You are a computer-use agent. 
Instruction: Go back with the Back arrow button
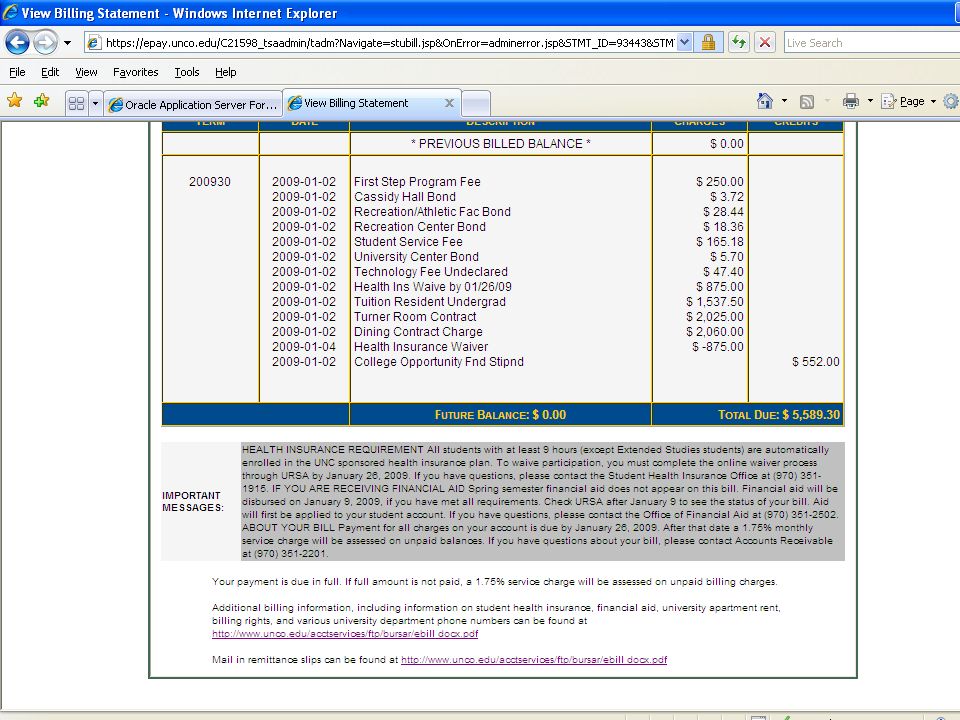click(x=17, y=42)
